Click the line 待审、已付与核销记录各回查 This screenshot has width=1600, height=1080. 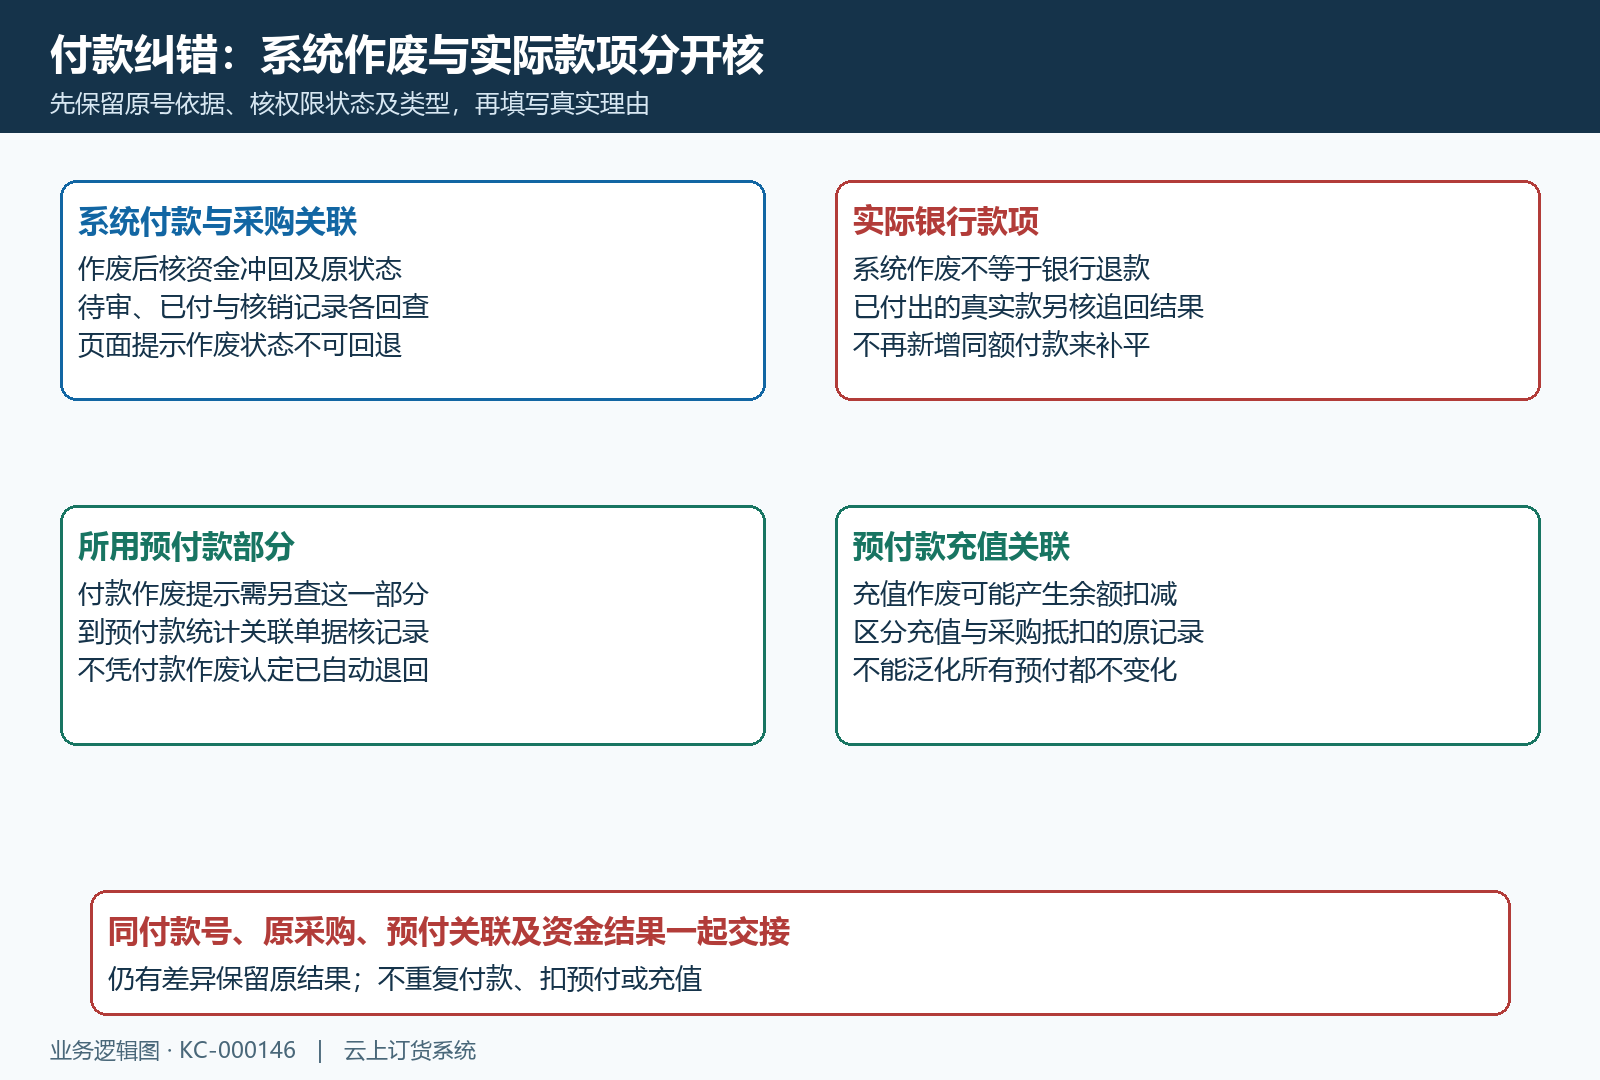(x=253, y=307)
